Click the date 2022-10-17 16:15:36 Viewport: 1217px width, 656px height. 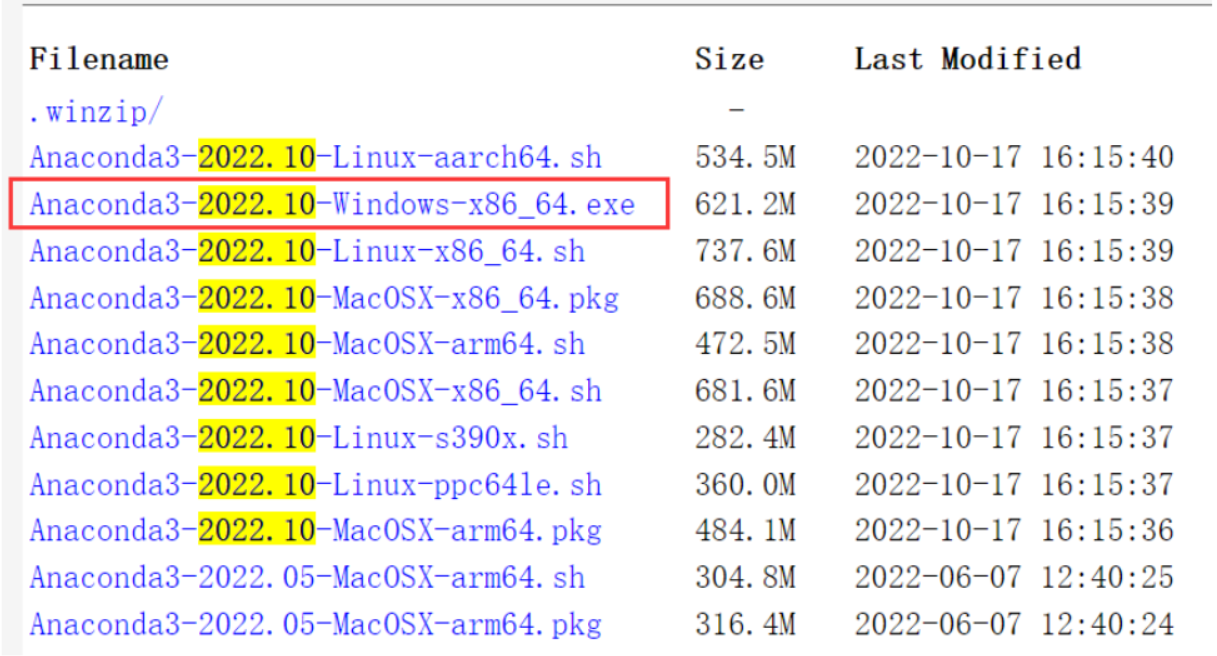click(x=1014, y=531)
